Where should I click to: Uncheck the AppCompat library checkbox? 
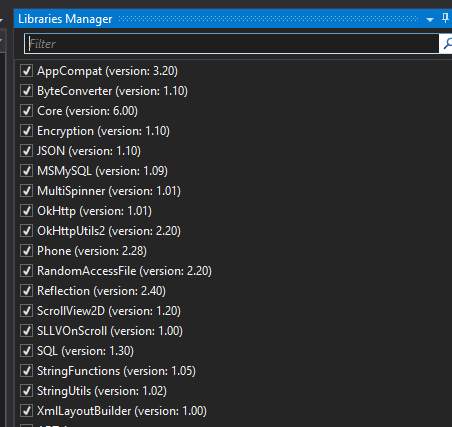coord(26,71)
